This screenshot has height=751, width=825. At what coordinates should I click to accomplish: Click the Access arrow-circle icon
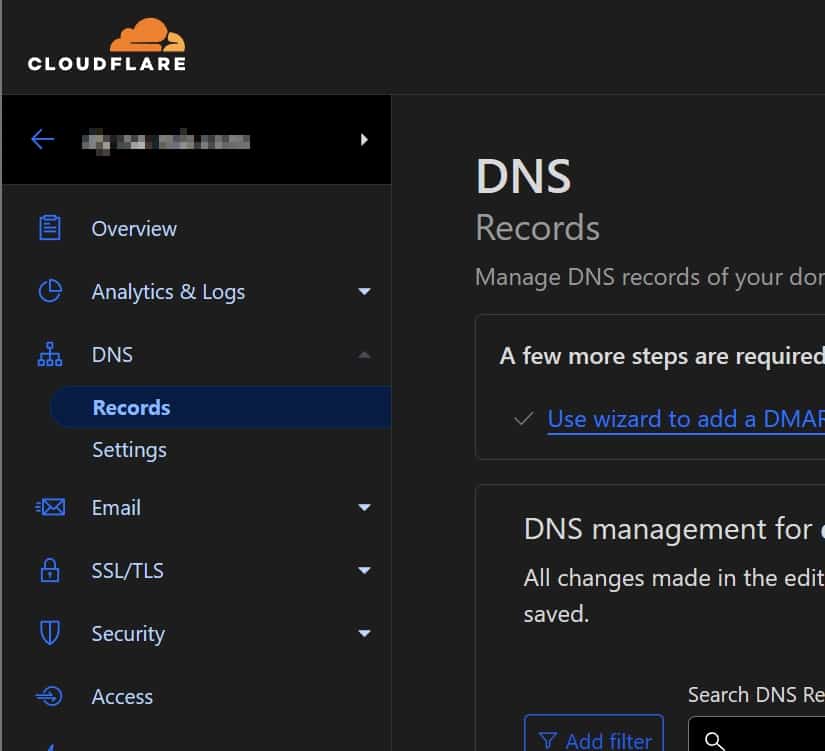tap(49, 697)
